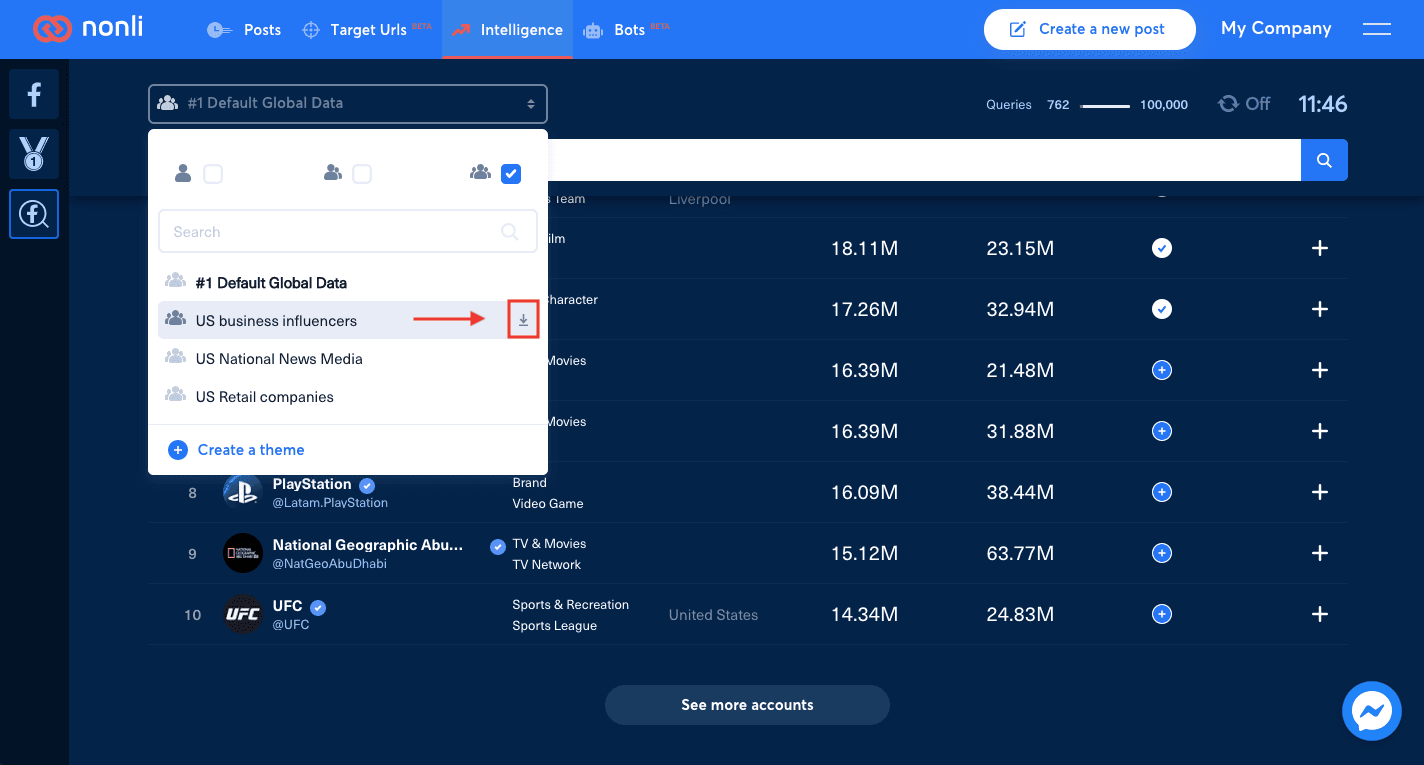This screenshot has width=1424, height=765.
Task: Click the Create a theme link
Action: click(237, 450)
